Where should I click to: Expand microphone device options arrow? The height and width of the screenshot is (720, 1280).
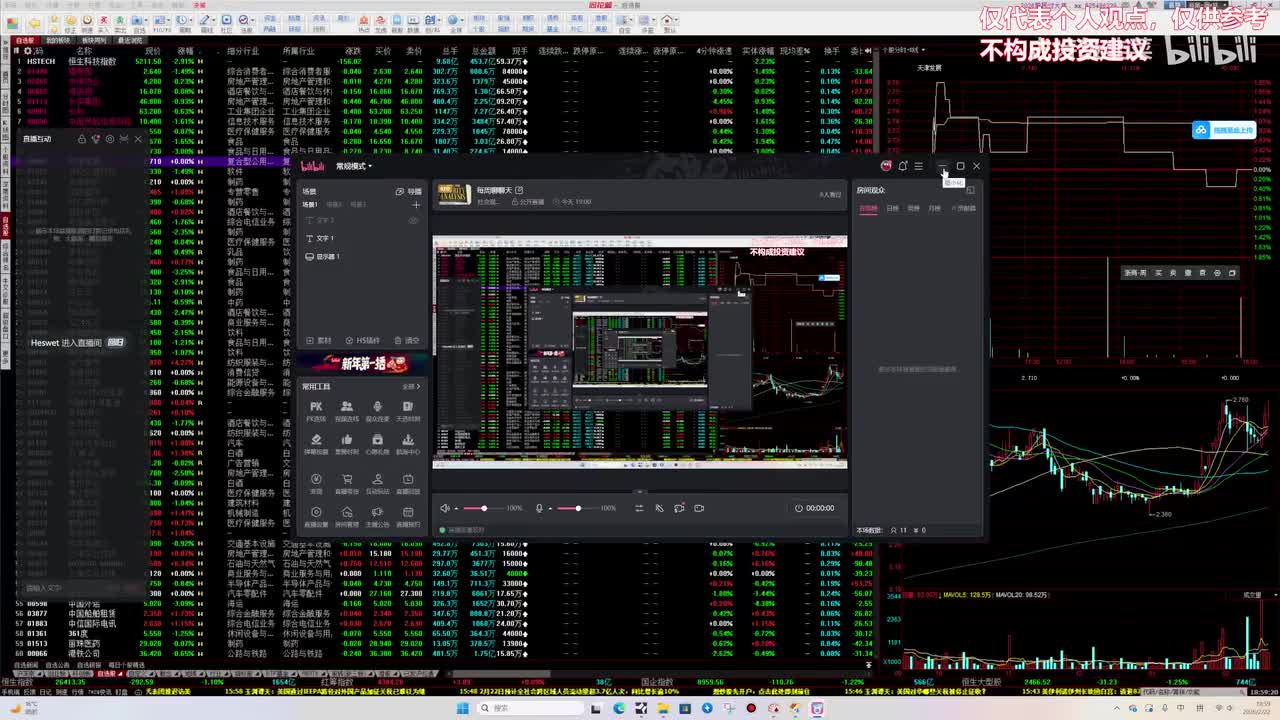549,509
